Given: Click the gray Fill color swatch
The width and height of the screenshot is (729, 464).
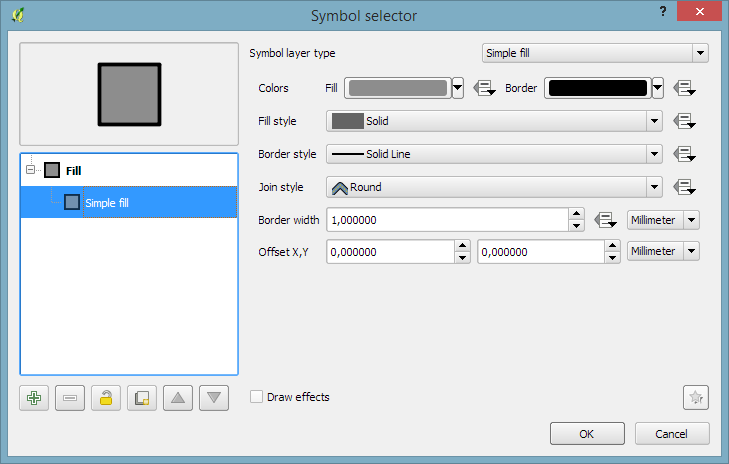Looking at the screenshot, I should [397, 88].
